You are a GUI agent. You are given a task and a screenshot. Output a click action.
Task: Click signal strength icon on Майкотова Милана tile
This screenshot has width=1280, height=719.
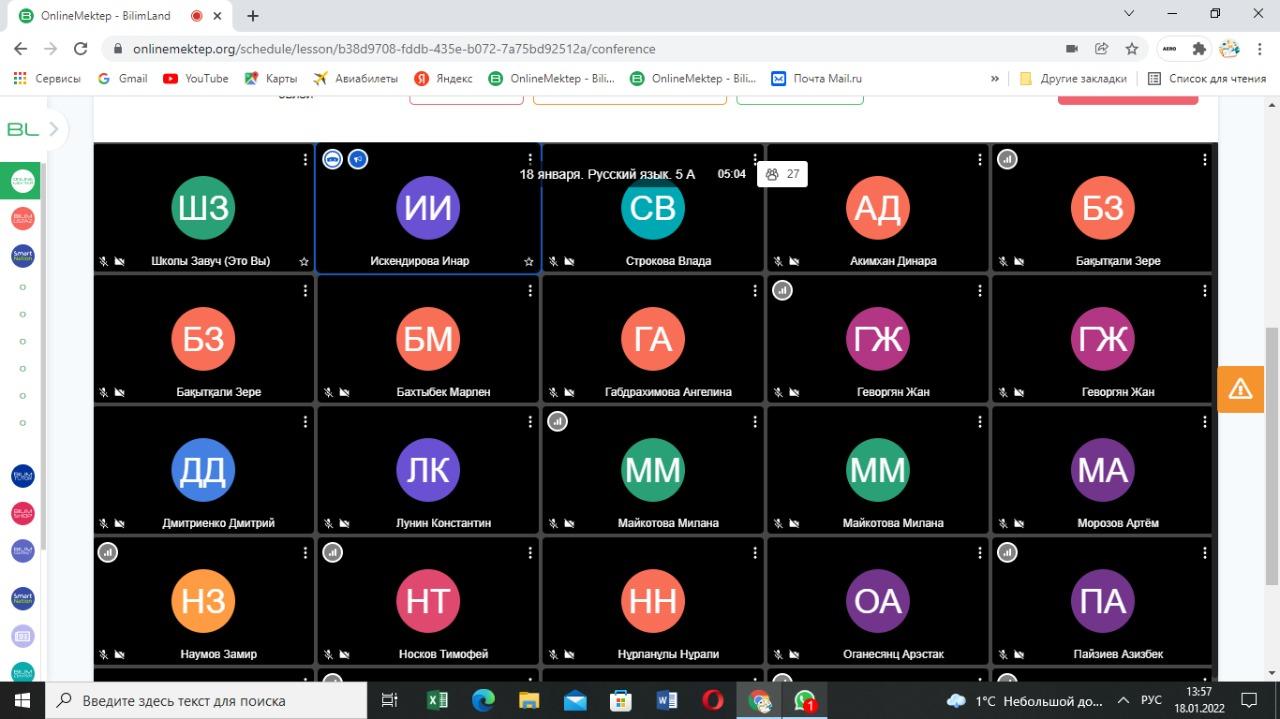558,421
